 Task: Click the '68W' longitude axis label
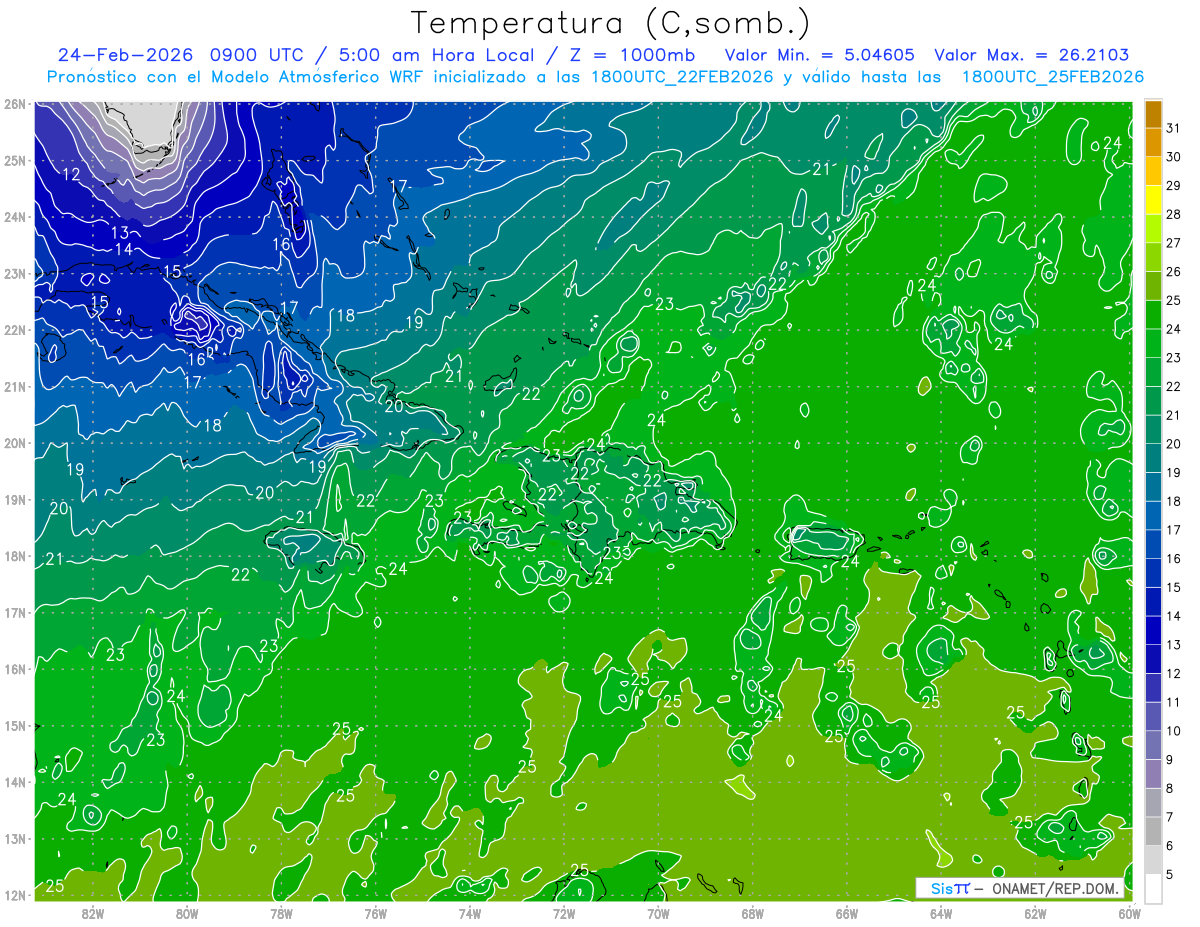[x=752, y=913]
